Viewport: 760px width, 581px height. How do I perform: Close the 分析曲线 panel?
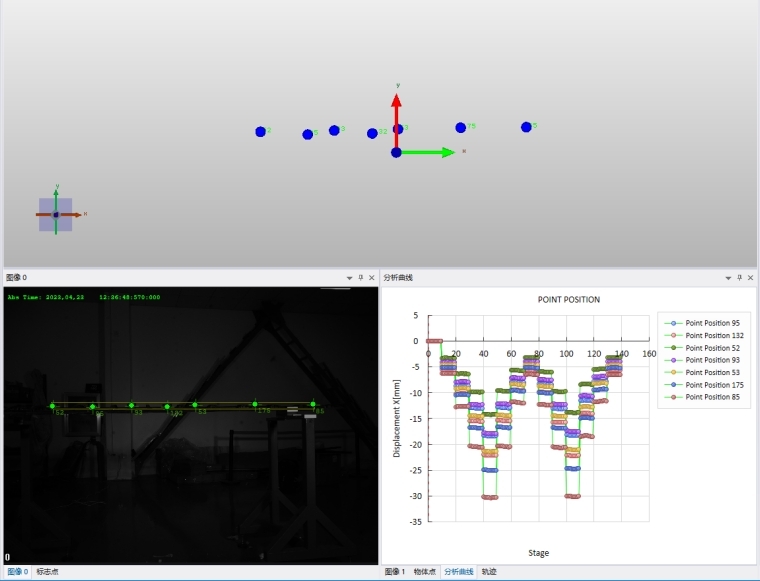pyautogui.click(x=750, y=278)
